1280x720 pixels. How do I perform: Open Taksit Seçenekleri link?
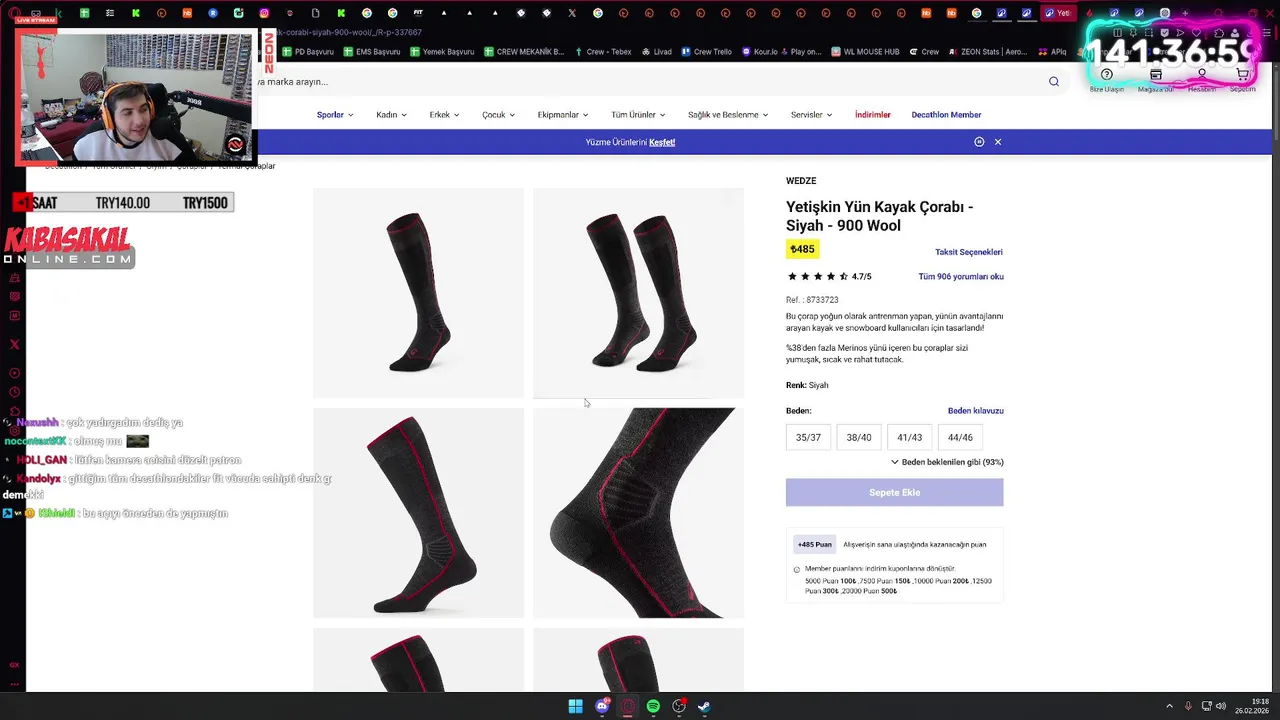tap(969, 252)
